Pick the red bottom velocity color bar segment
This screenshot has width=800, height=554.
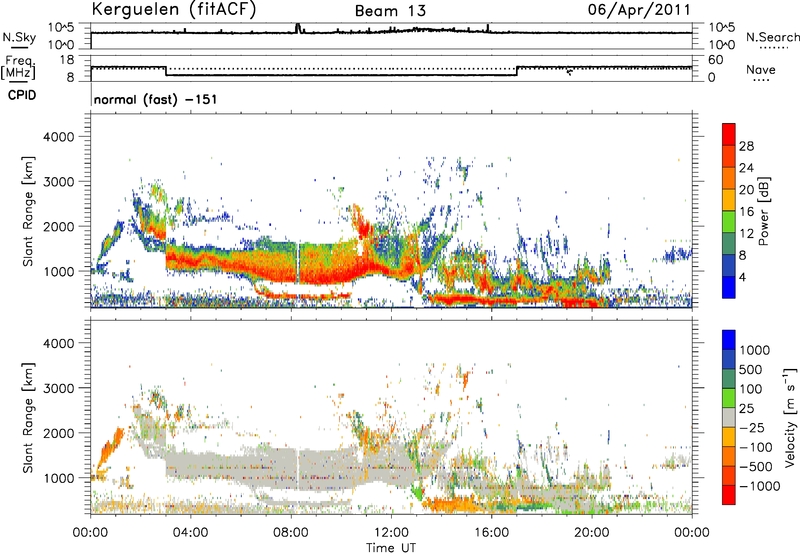coord(729,495)
